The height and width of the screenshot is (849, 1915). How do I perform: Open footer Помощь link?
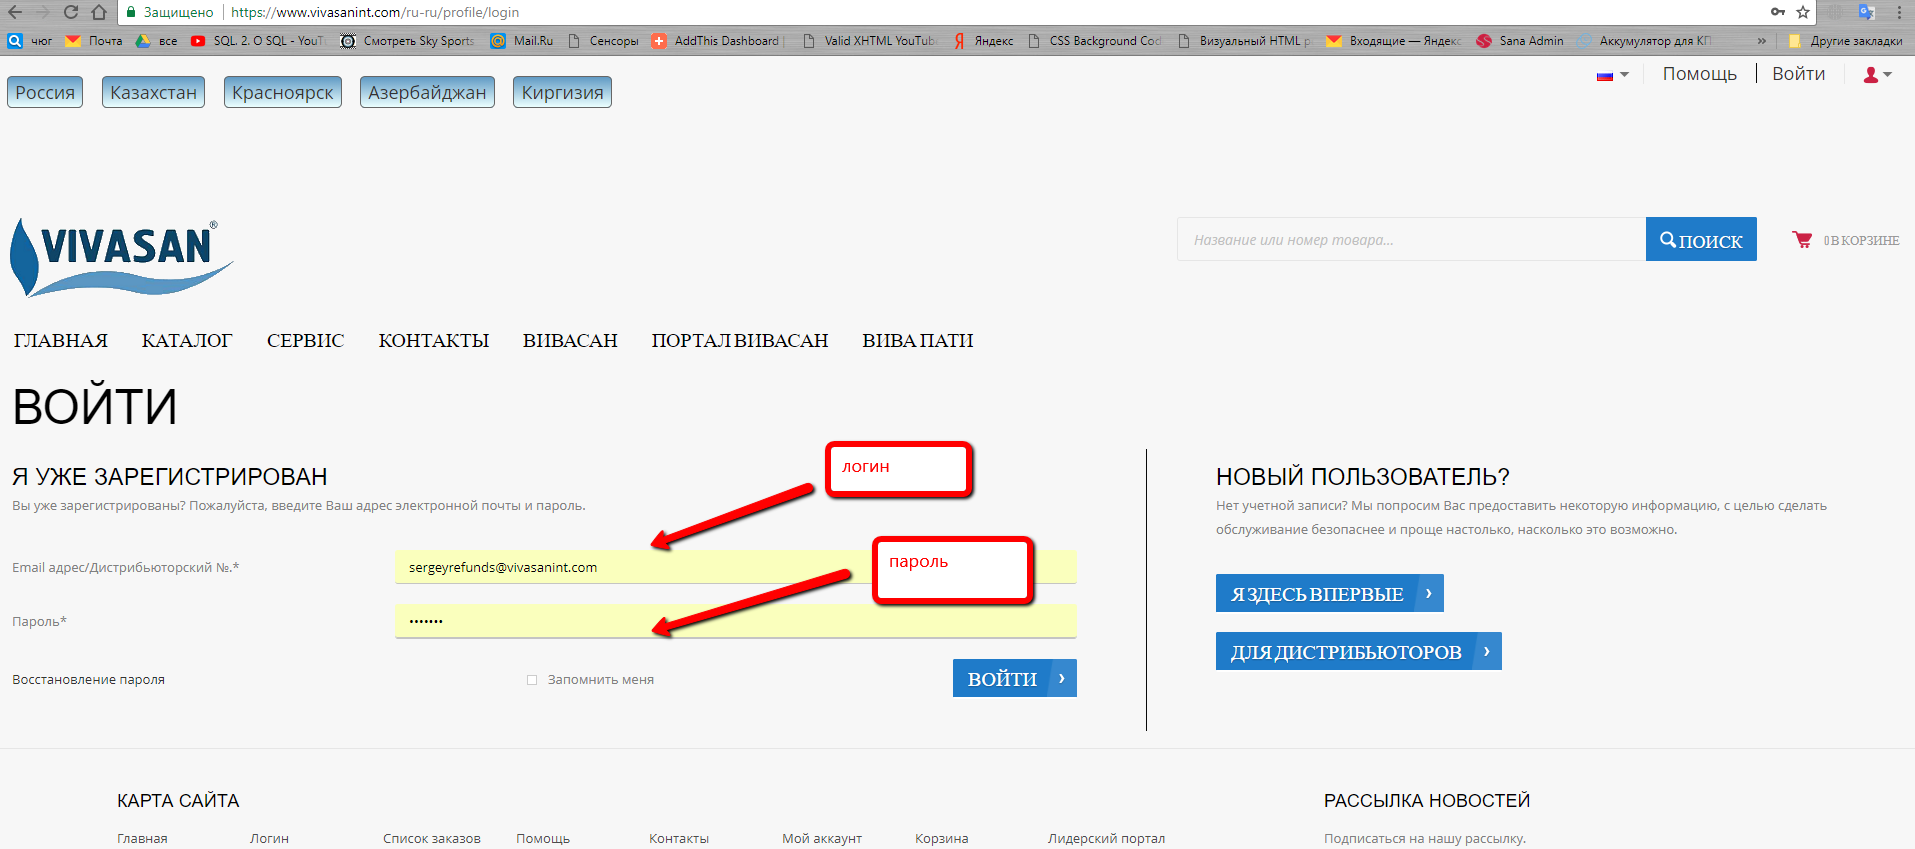point(543,839)
